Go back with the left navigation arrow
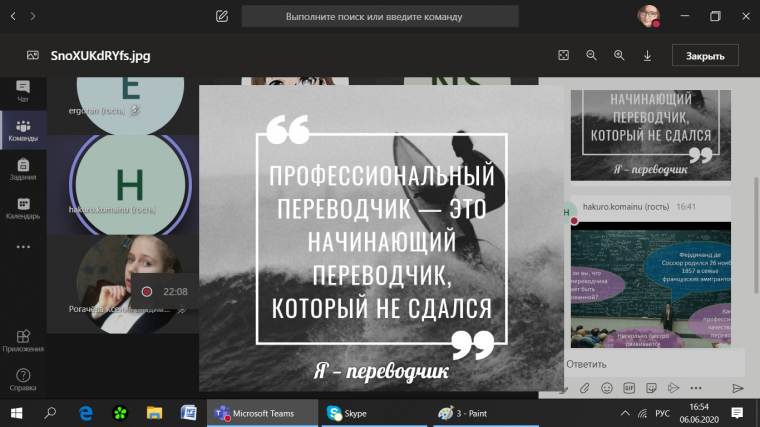This screenshot has width=760, height=427. coord(13,16)
